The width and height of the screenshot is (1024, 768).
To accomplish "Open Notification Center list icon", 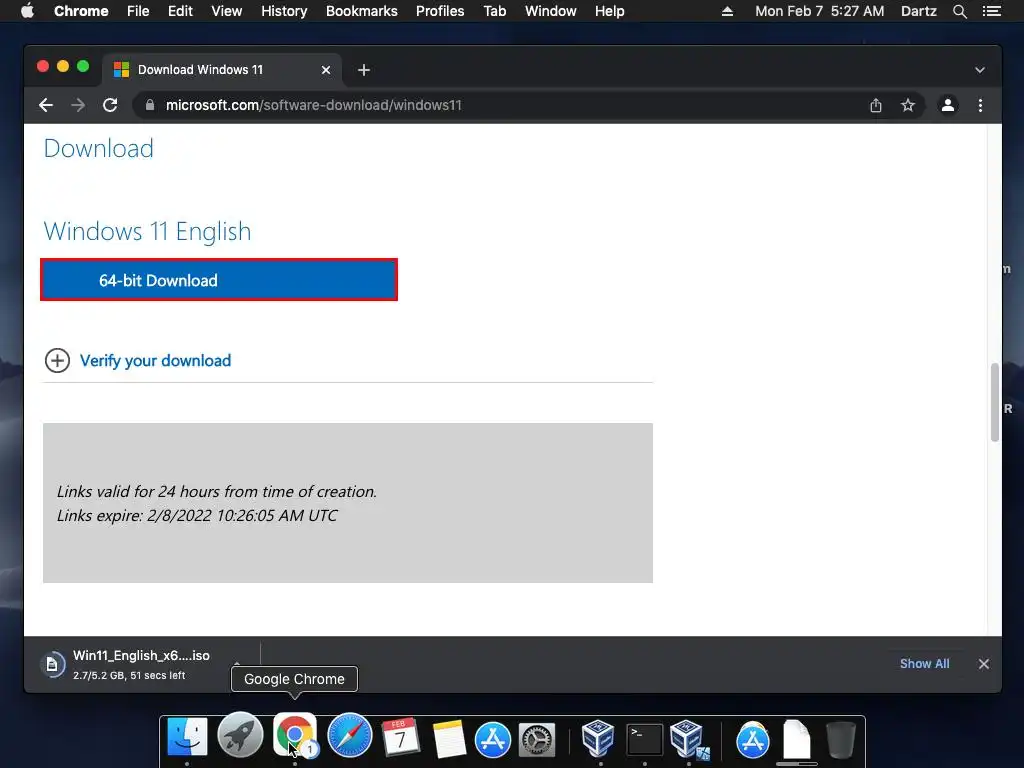I will pos(991,11).
